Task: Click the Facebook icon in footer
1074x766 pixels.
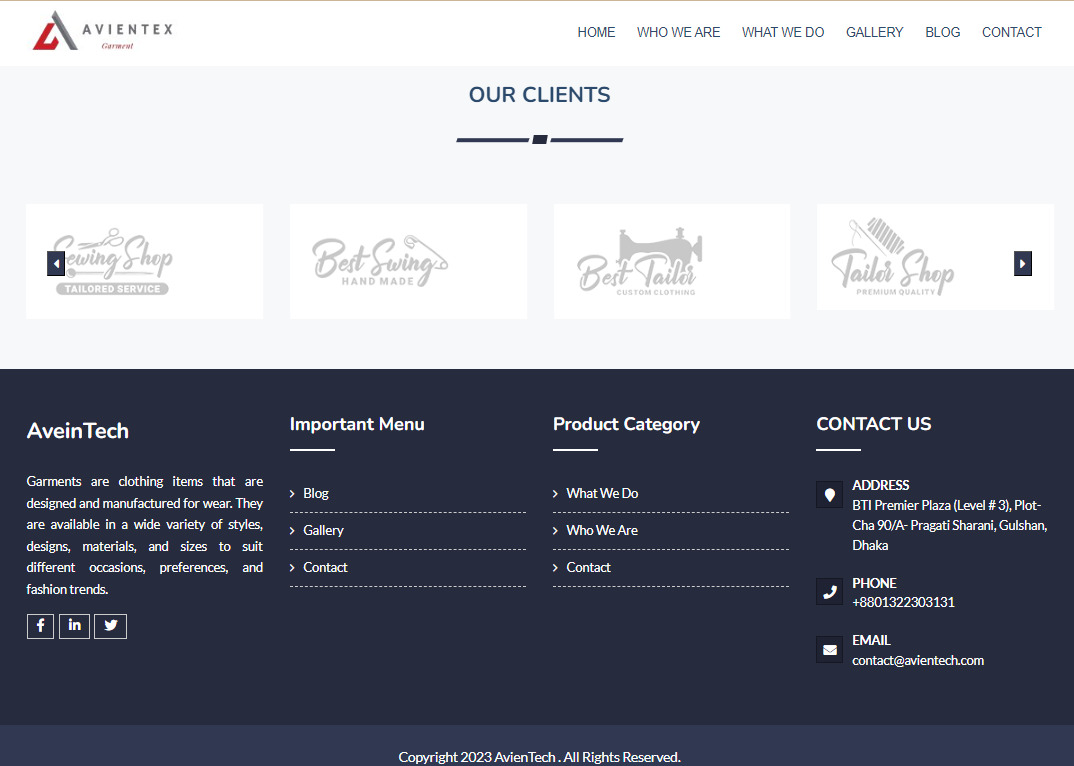Action: [40, 626]
